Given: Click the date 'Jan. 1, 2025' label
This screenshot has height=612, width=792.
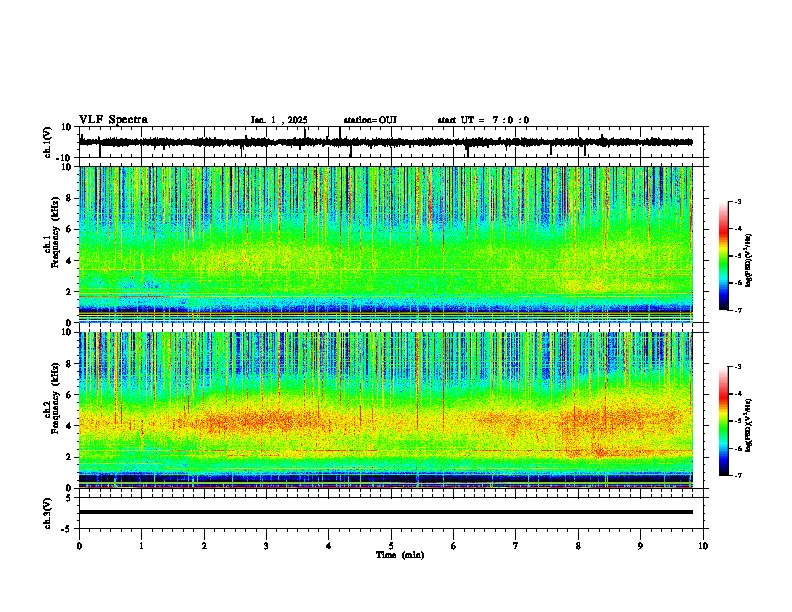Looking at the screenshot, I should click(279, 120).
